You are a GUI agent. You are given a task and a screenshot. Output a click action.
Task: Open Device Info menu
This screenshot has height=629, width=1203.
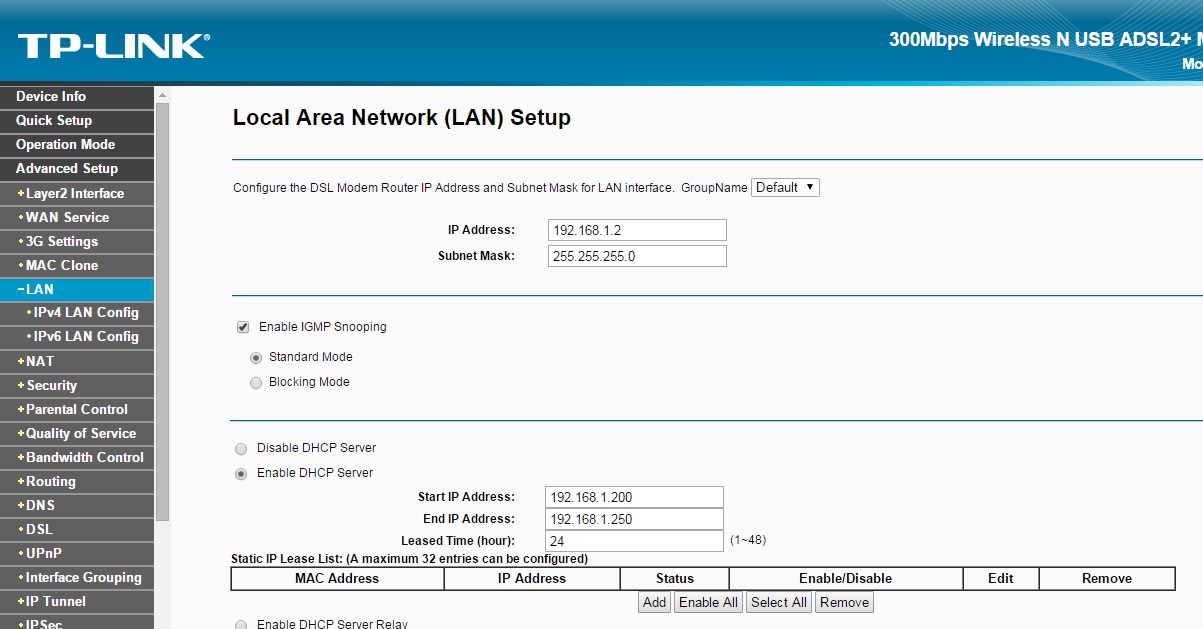(x=77, y=97)
